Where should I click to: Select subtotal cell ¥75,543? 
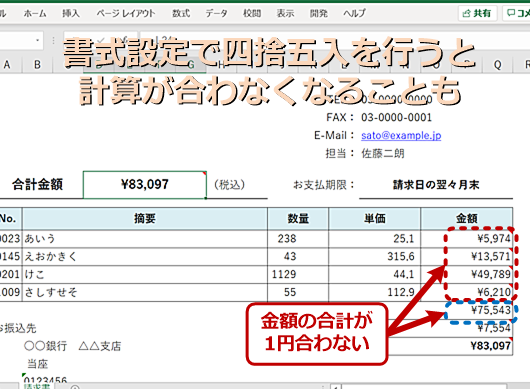pyautogui.click(x=467, y=310)
